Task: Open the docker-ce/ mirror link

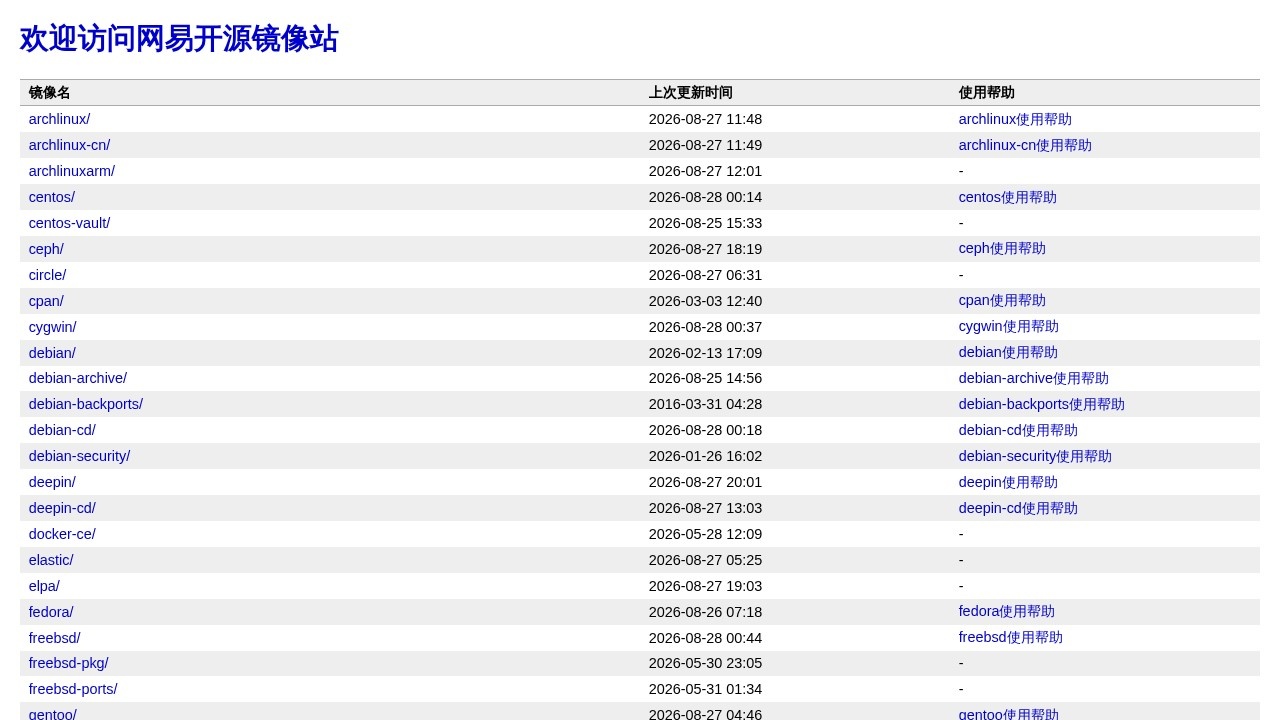Action: pyautogui.click(x=62, y=534)
